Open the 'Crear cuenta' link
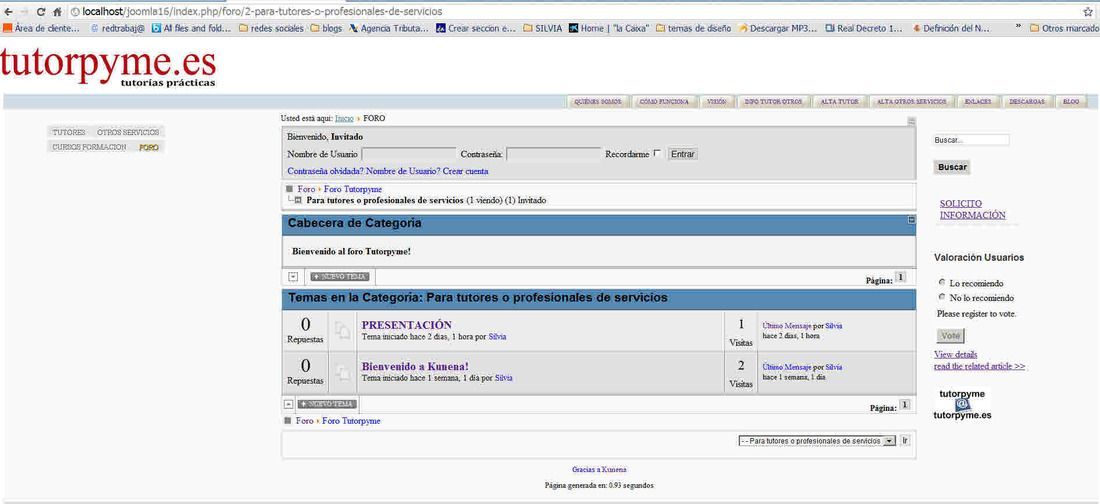 465,171
